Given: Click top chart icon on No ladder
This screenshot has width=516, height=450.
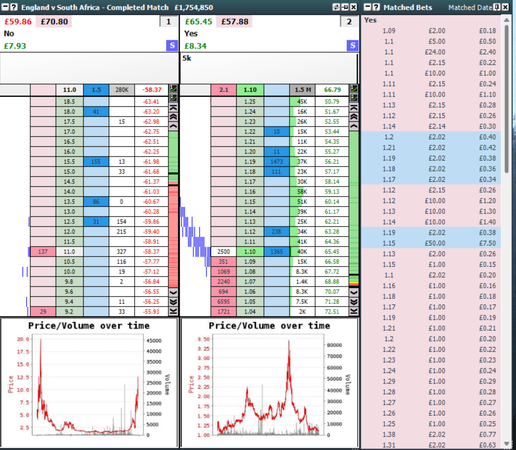Looking at the screenshot, I should 174,89.
